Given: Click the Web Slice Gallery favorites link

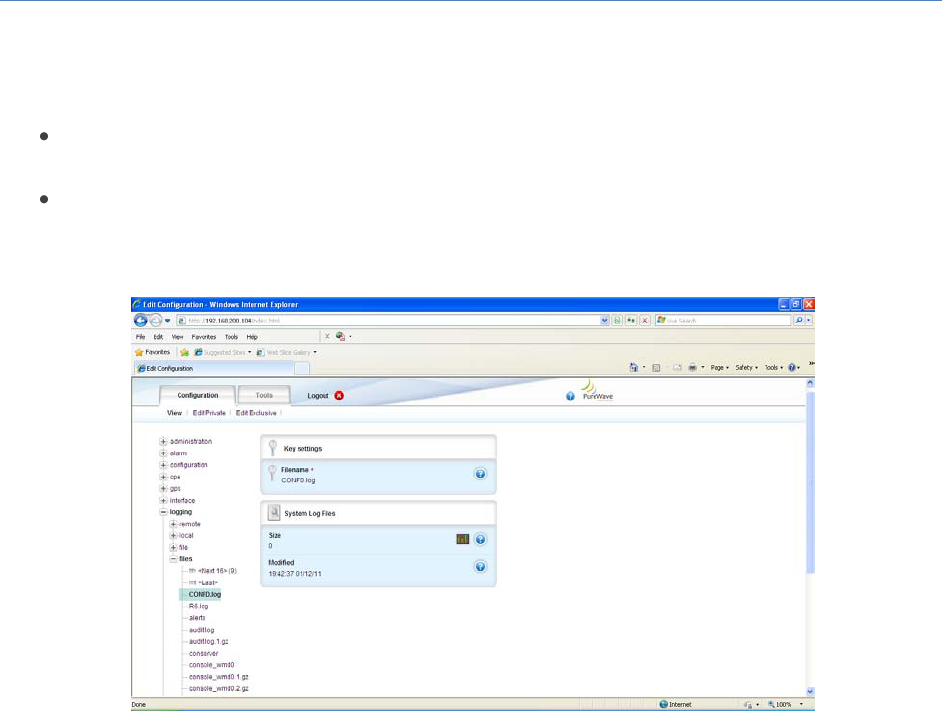Looking at the screenshot, I should point(287,352).
